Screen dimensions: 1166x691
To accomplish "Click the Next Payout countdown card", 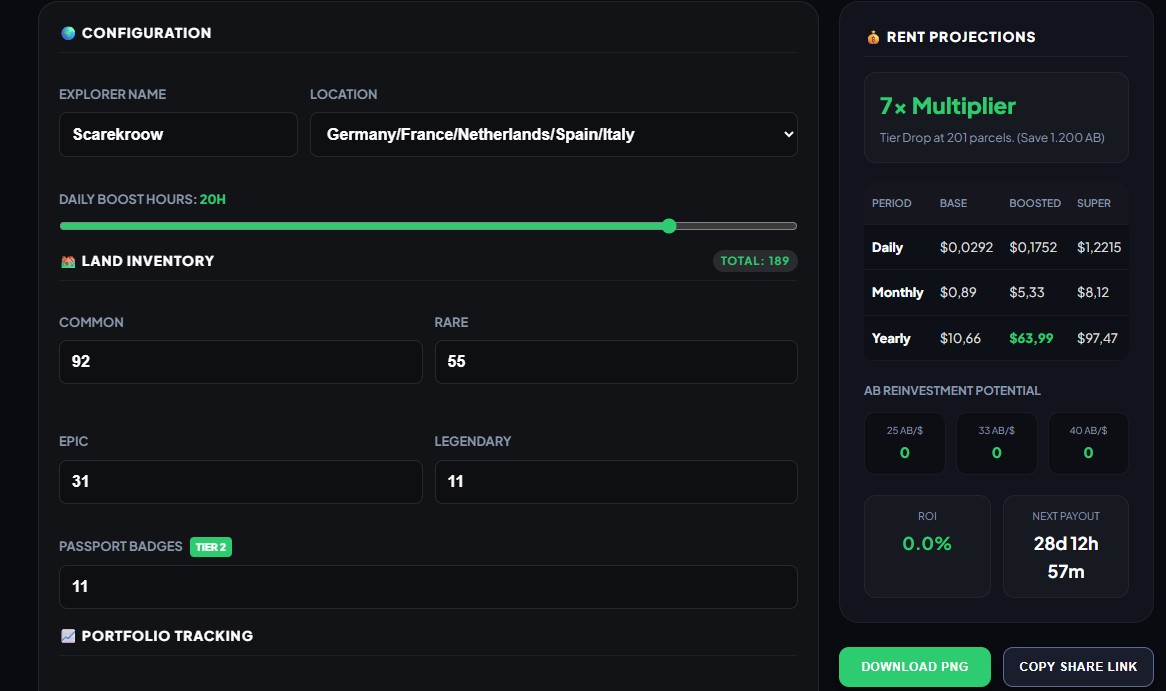I will tap(1066, 547).
